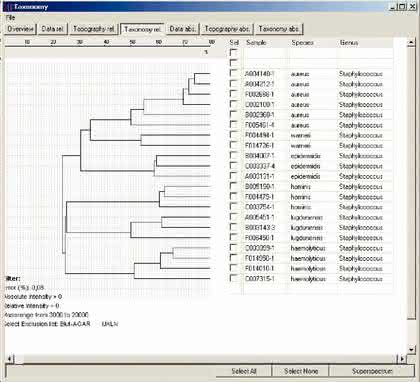Click 'aureus' species in A004140-1 row
This screenshot has height=382, width=420.
pos(300,74)
